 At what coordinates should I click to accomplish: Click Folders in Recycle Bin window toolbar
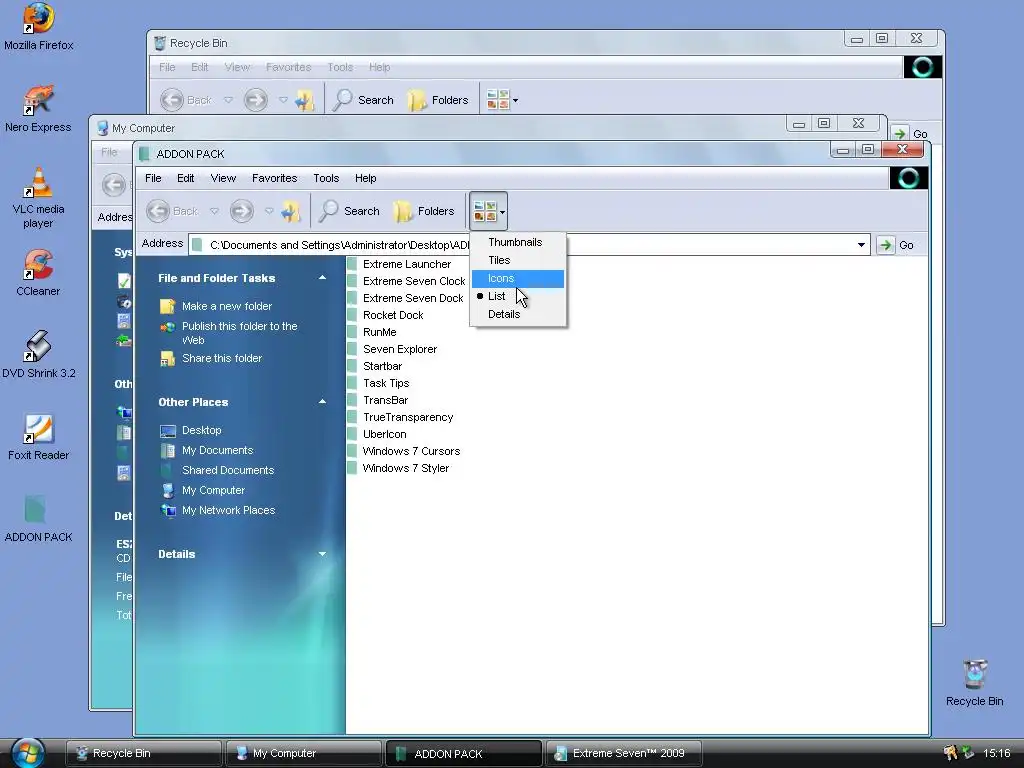click(438, 100)
